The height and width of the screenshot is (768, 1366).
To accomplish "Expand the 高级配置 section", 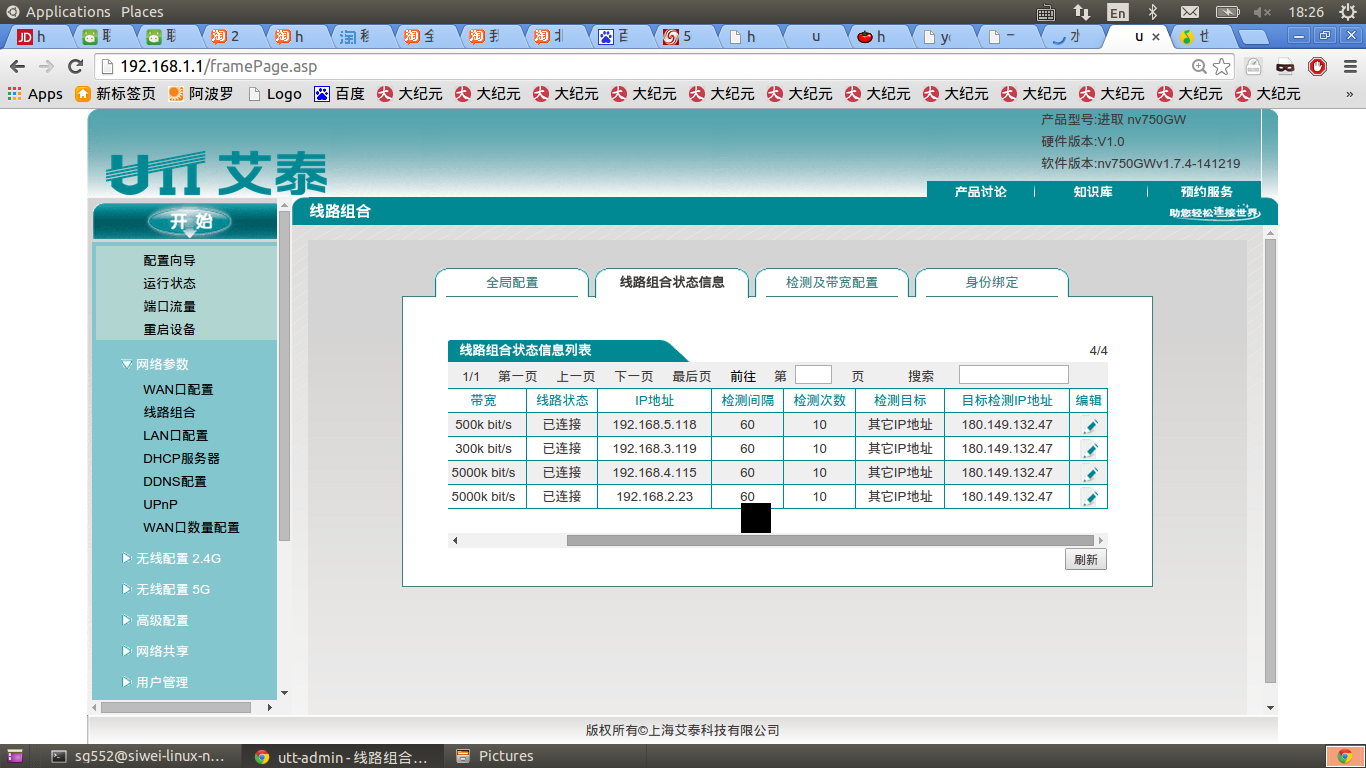I will 165,620.
